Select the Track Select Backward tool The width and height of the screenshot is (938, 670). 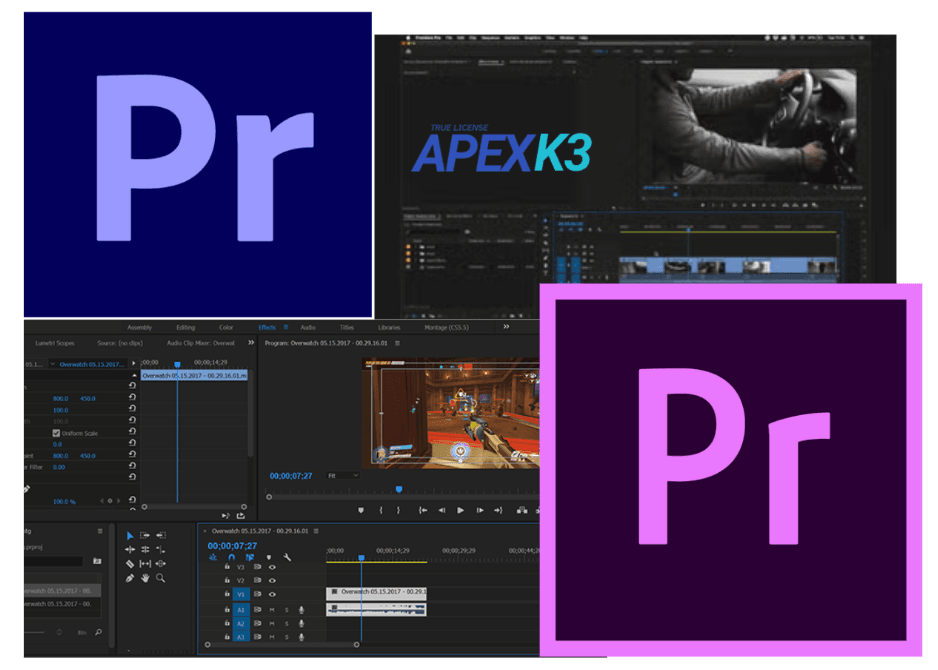tap(160, 535)
